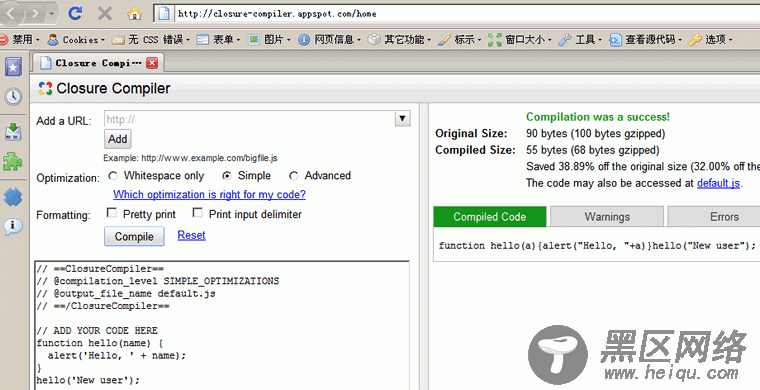
Task: Click the page icon in the address bar
Action: (x=164, y=14)
